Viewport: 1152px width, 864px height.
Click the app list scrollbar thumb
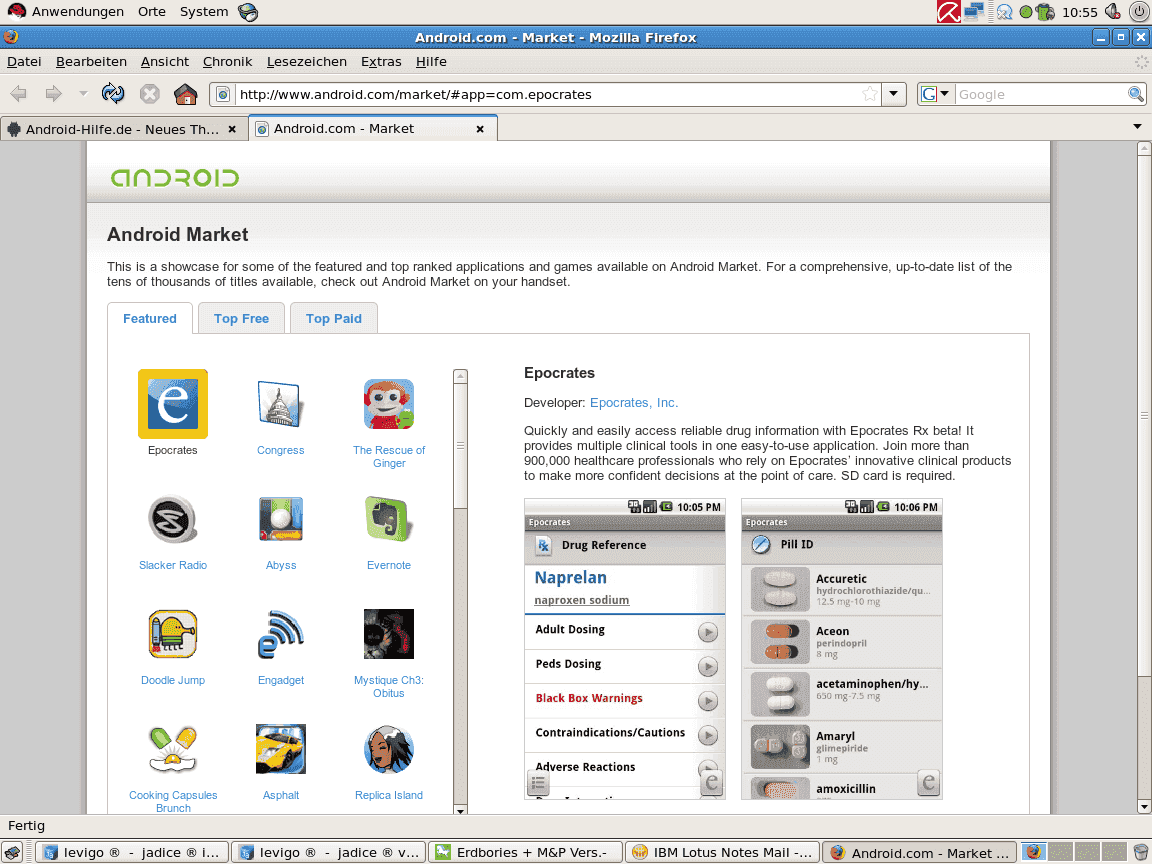click(461, 446)
